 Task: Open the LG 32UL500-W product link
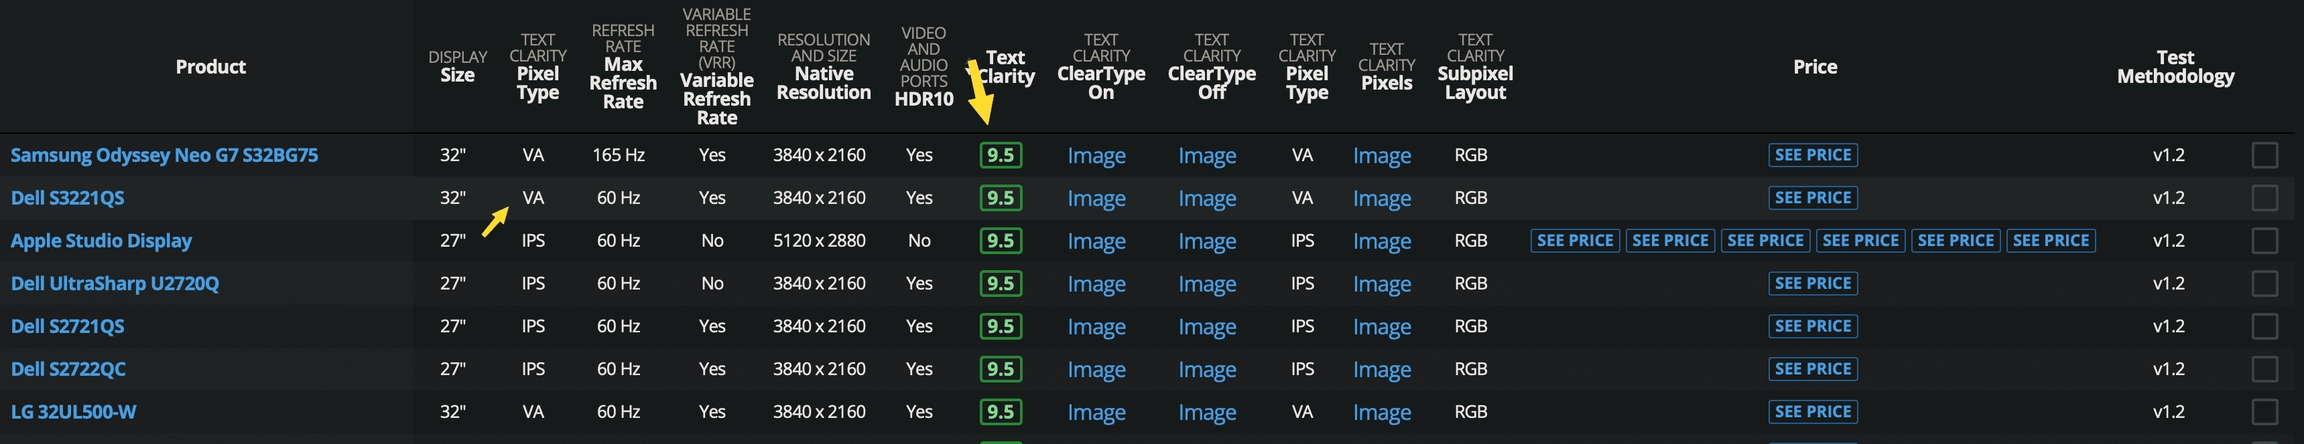click(x=74, y=412)
